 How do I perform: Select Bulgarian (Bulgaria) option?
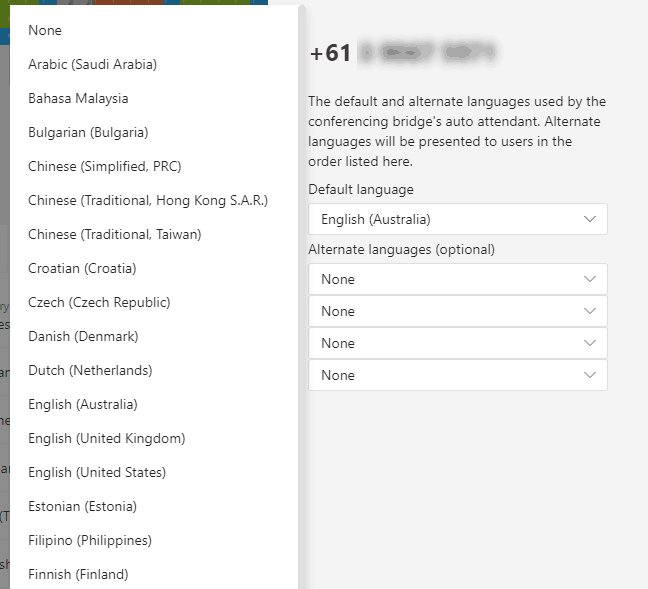coord(88,133)
